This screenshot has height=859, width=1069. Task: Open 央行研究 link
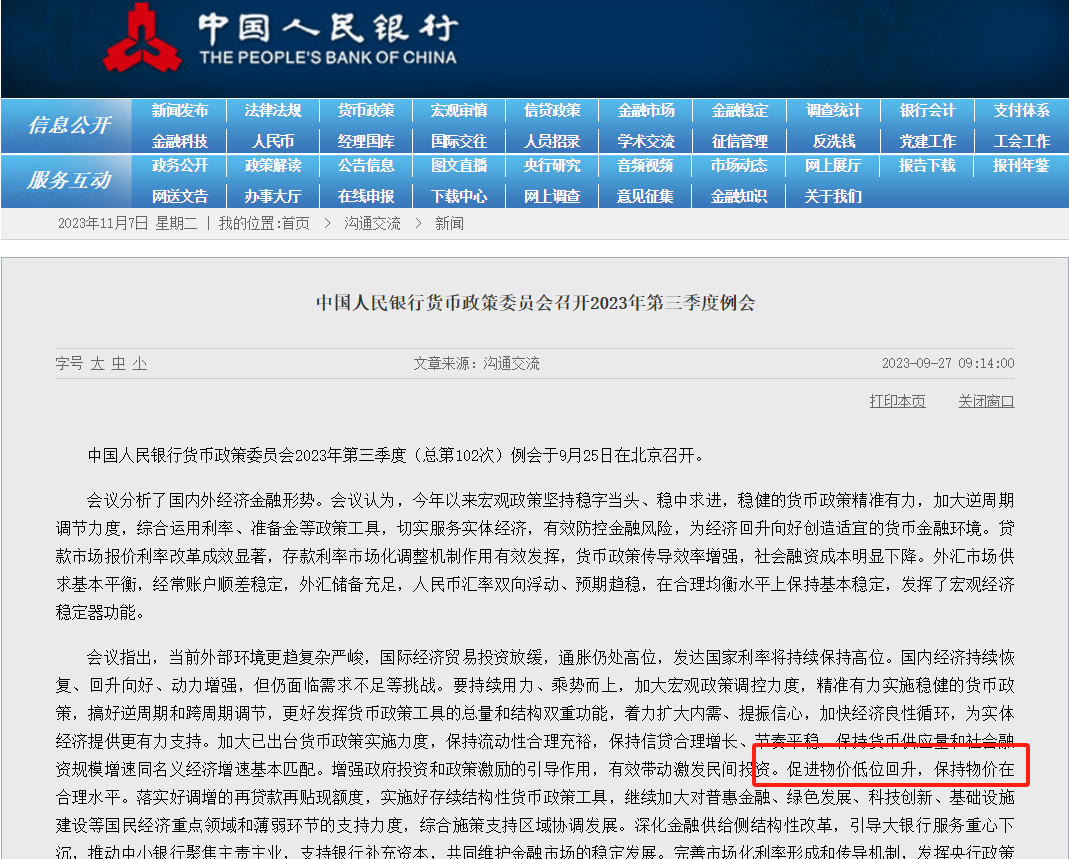pyautogui.click(x=552, y=165)
